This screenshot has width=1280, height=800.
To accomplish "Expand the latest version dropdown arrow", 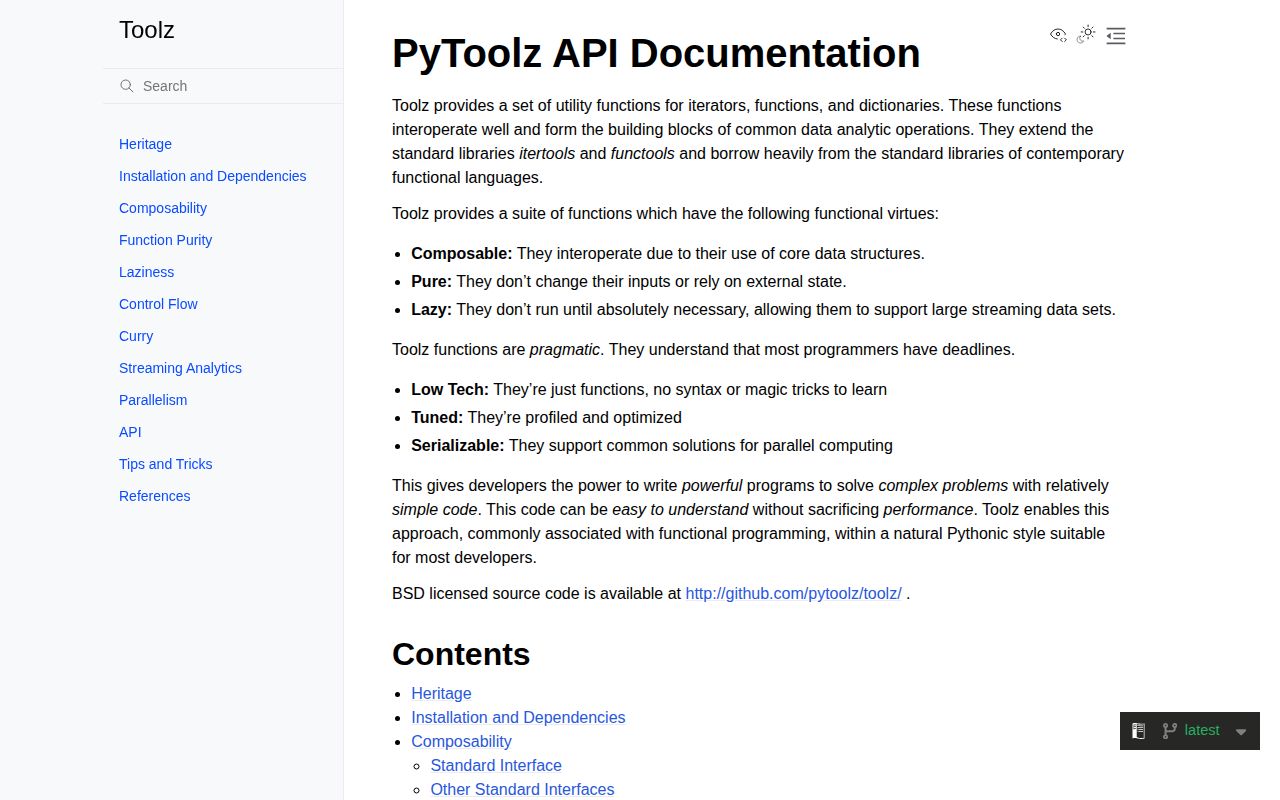I will tap(1241, 732).
